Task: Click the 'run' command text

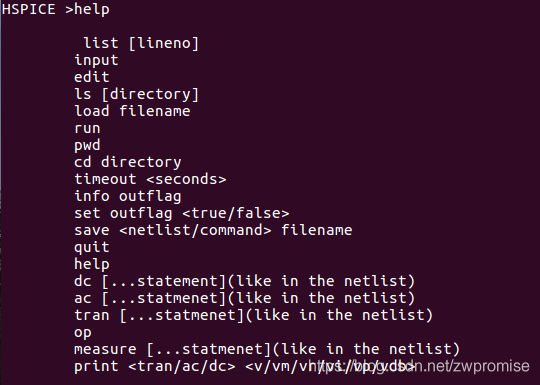Action: pos(87,128)
